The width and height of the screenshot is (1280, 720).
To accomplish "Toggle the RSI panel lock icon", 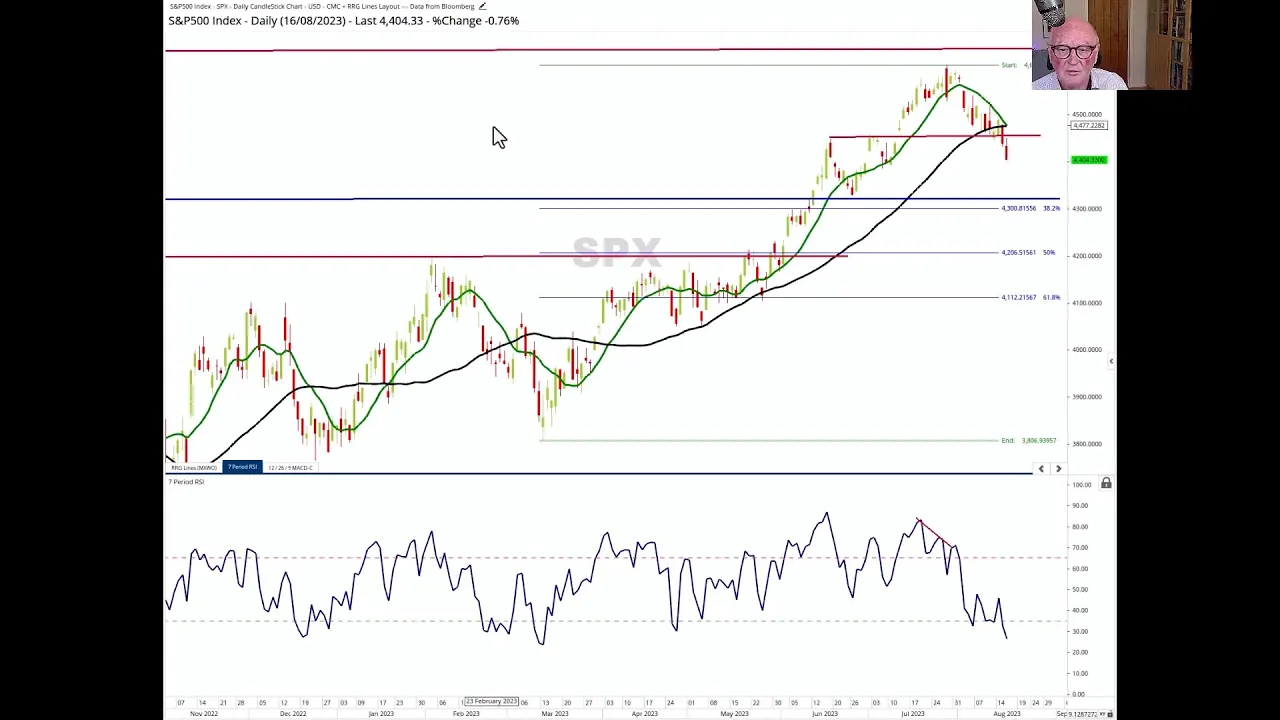I will 1106,484.
